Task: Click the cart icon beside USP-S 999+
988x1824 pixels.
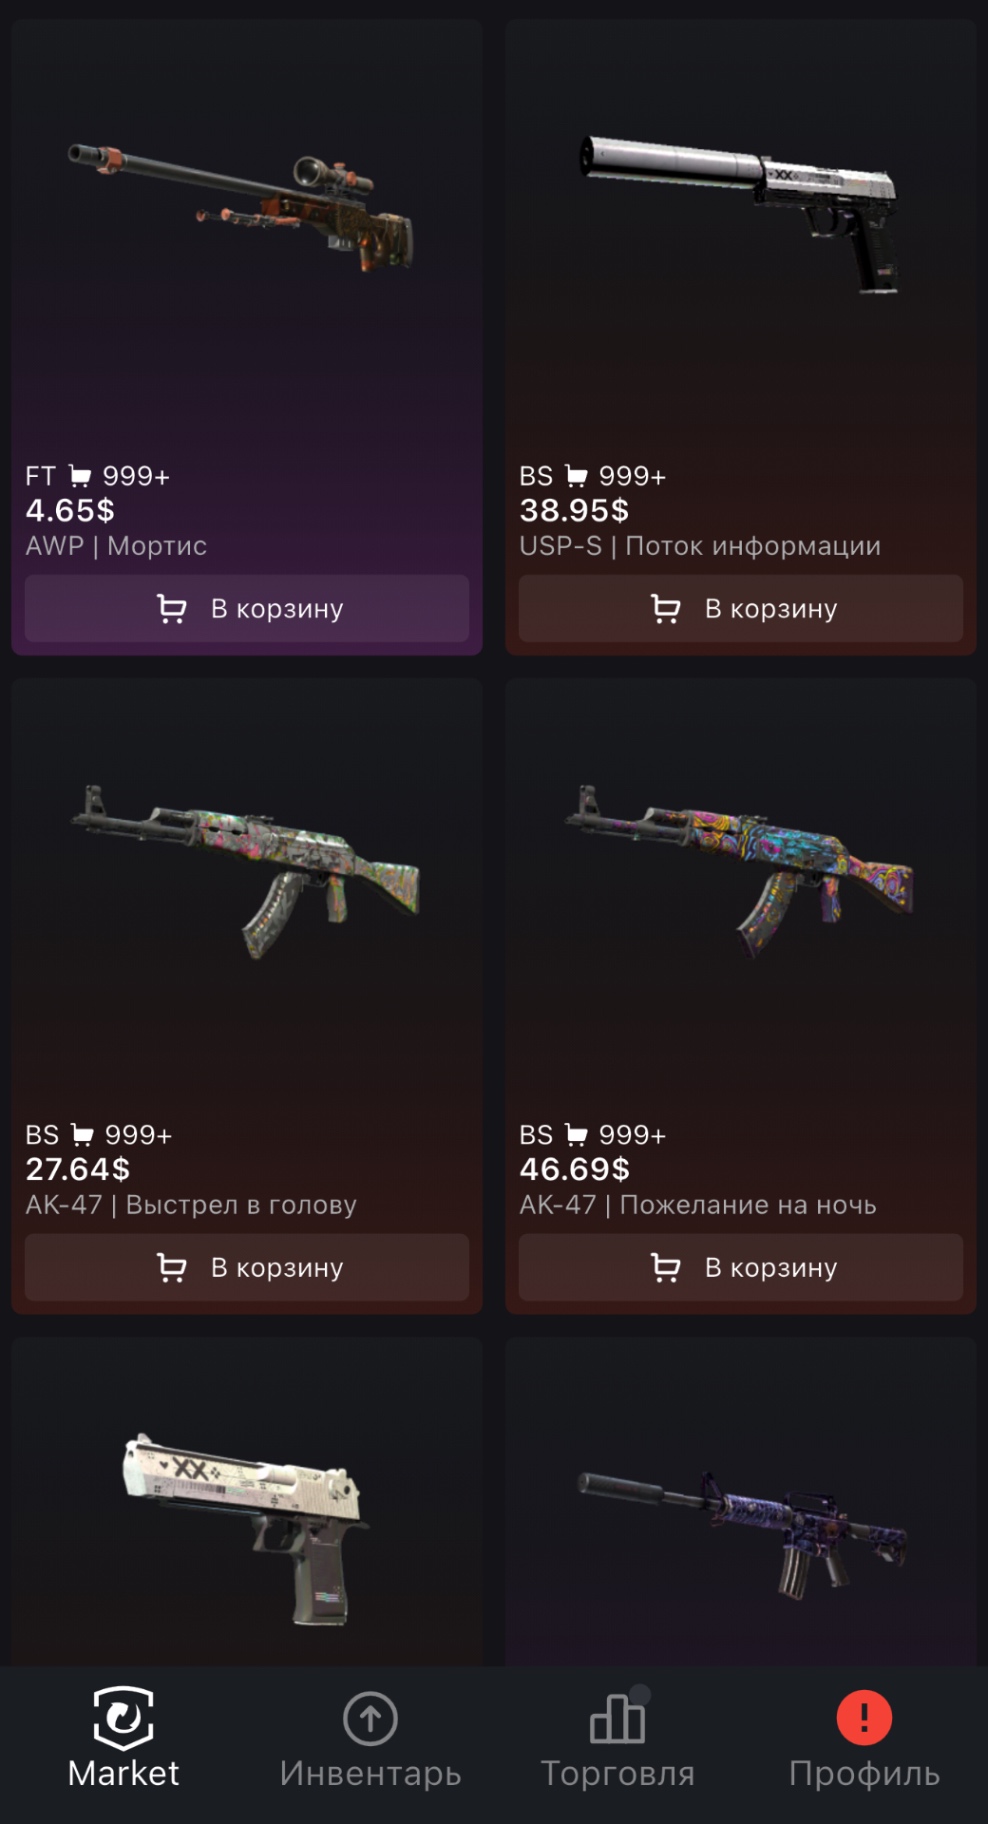Action: pyautogui.click(x=576, y=476)
